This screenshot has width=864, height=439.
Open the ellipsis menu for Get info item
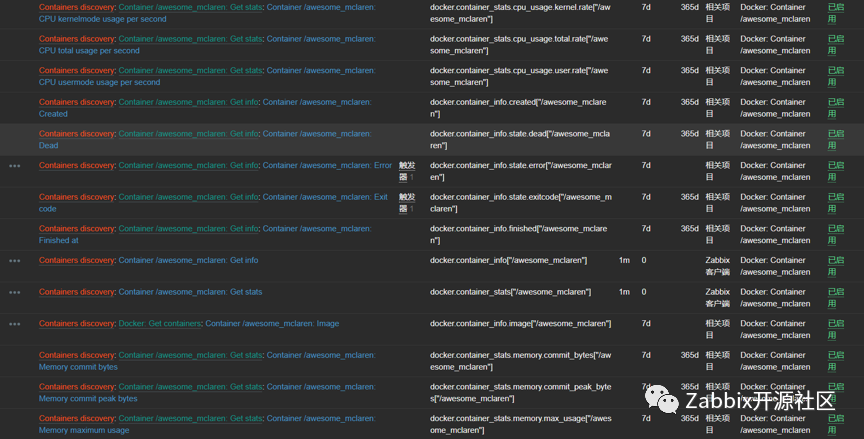[14, 261]
